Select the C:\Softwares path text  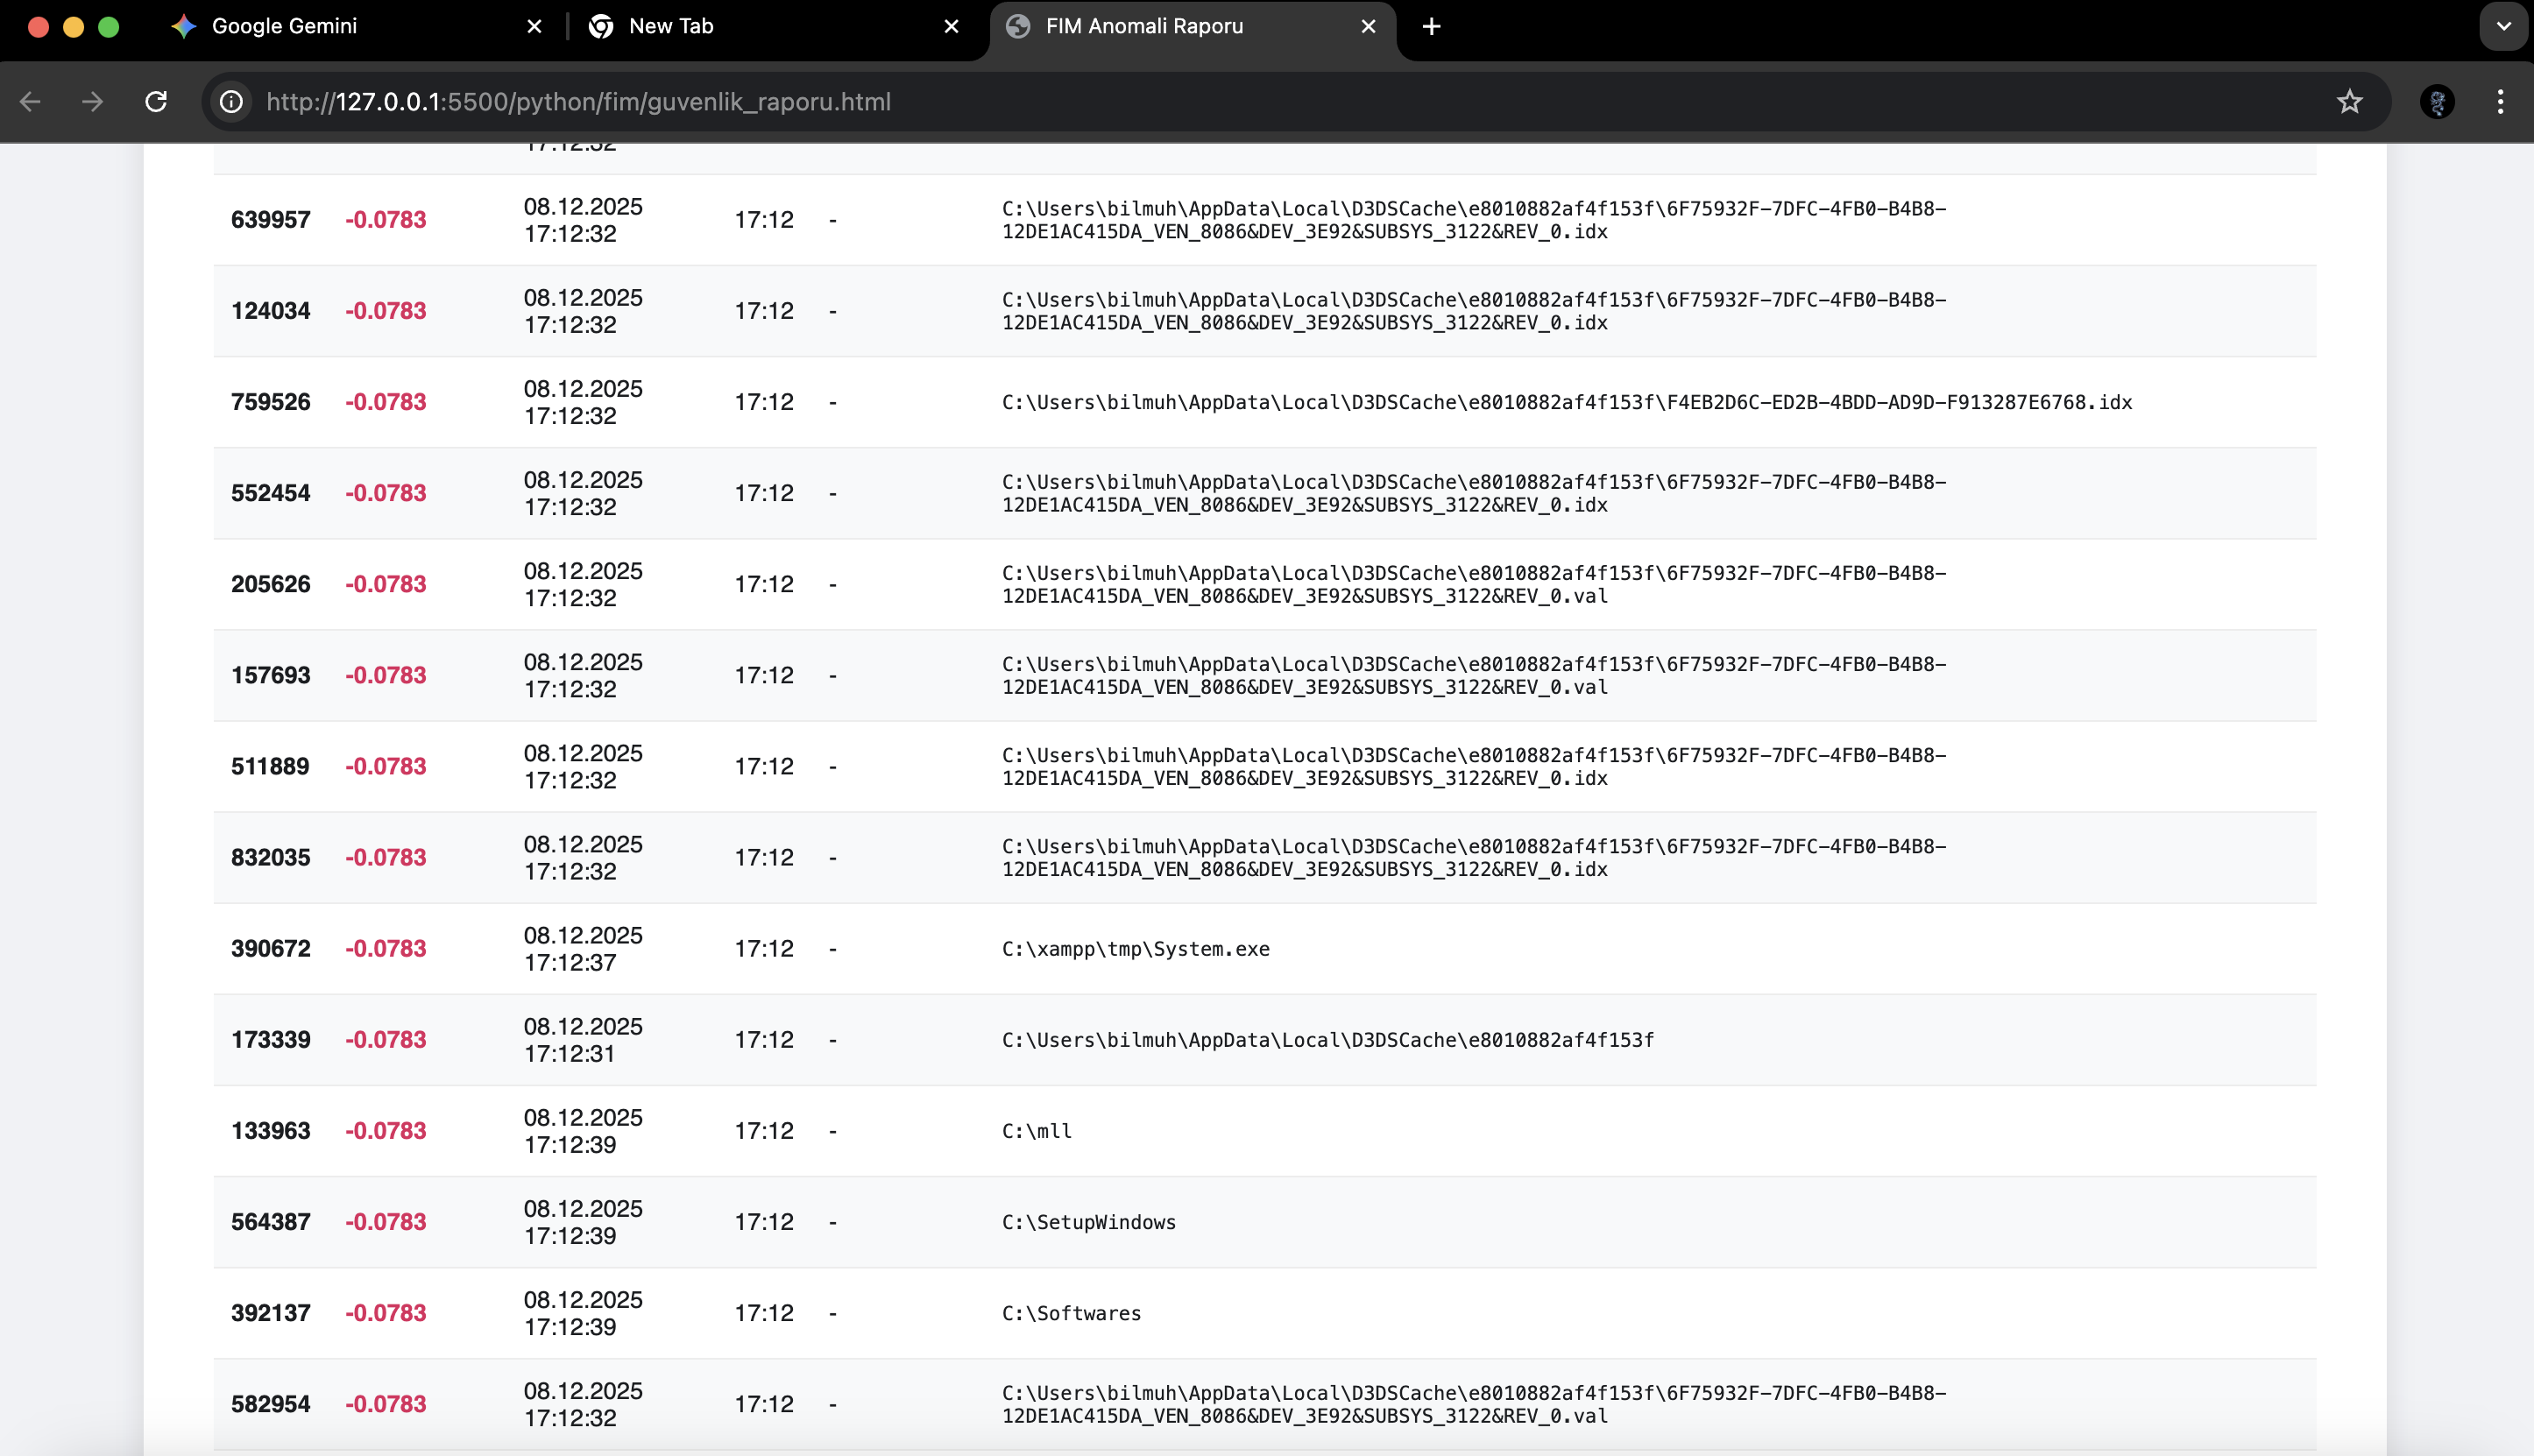click(1072, 1313)
